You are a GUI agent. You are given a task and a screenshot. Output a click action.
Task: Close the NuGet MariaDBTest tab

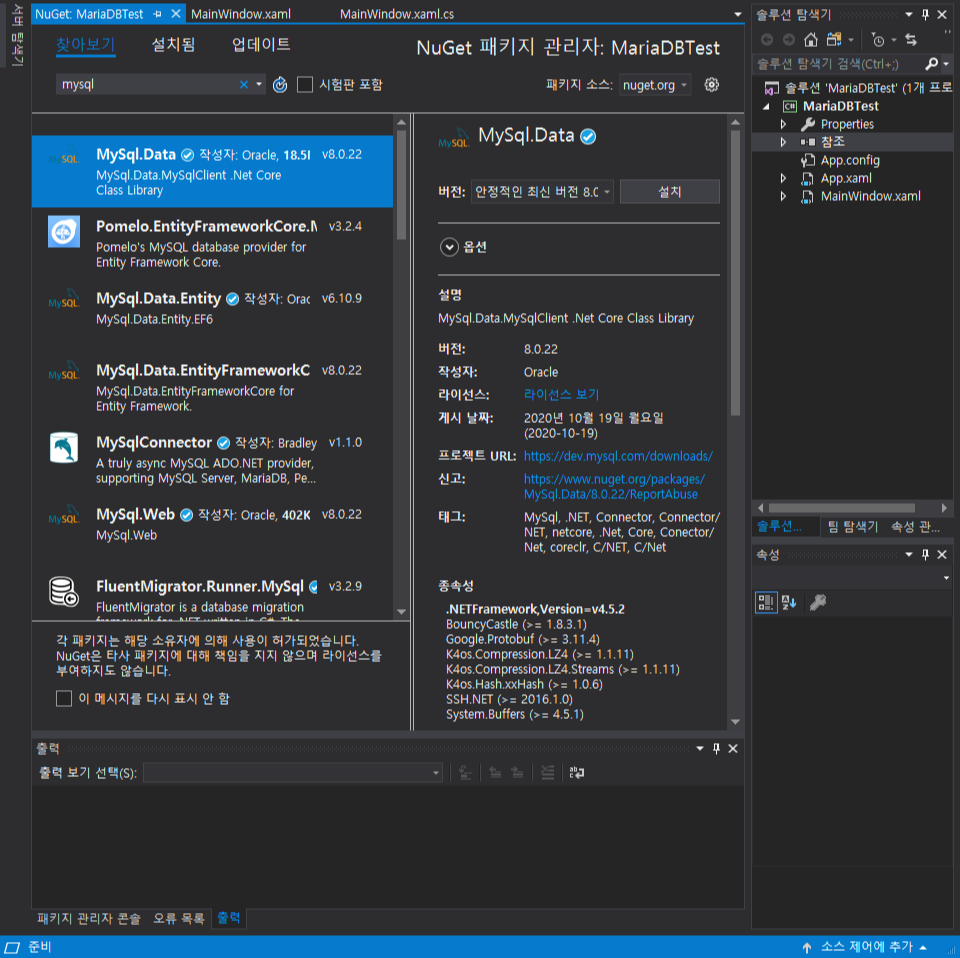coord(176,13)
